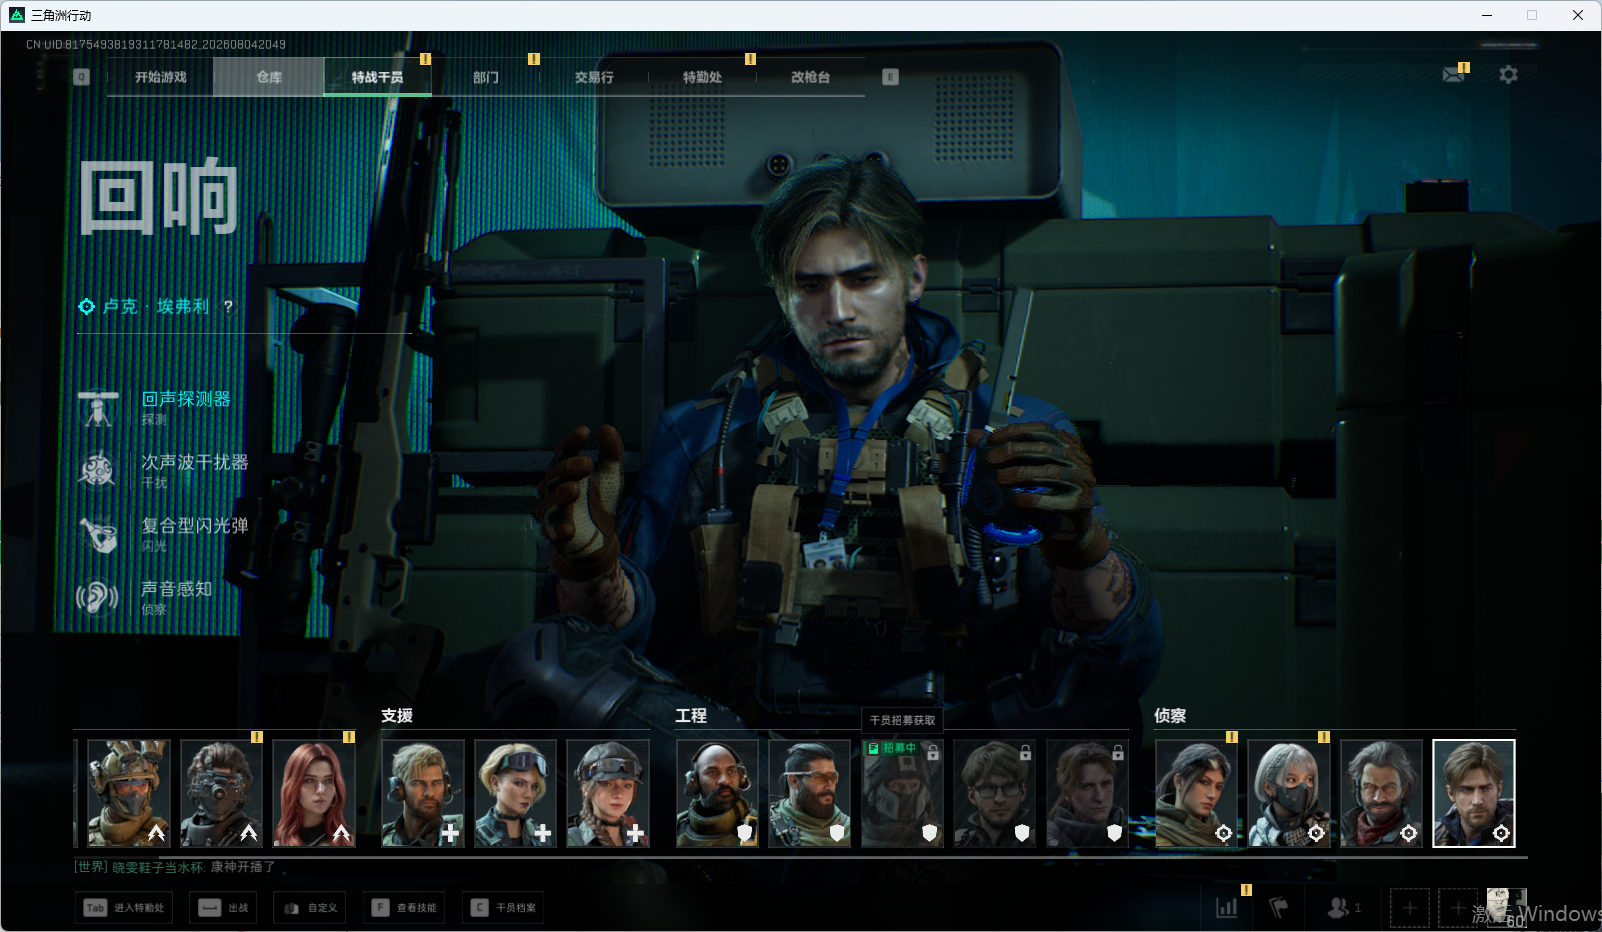The height and width of the screenshot is (932, 1602).
Task: Click the operator name 卢克·埃弗利
Action: click(156, 307)
